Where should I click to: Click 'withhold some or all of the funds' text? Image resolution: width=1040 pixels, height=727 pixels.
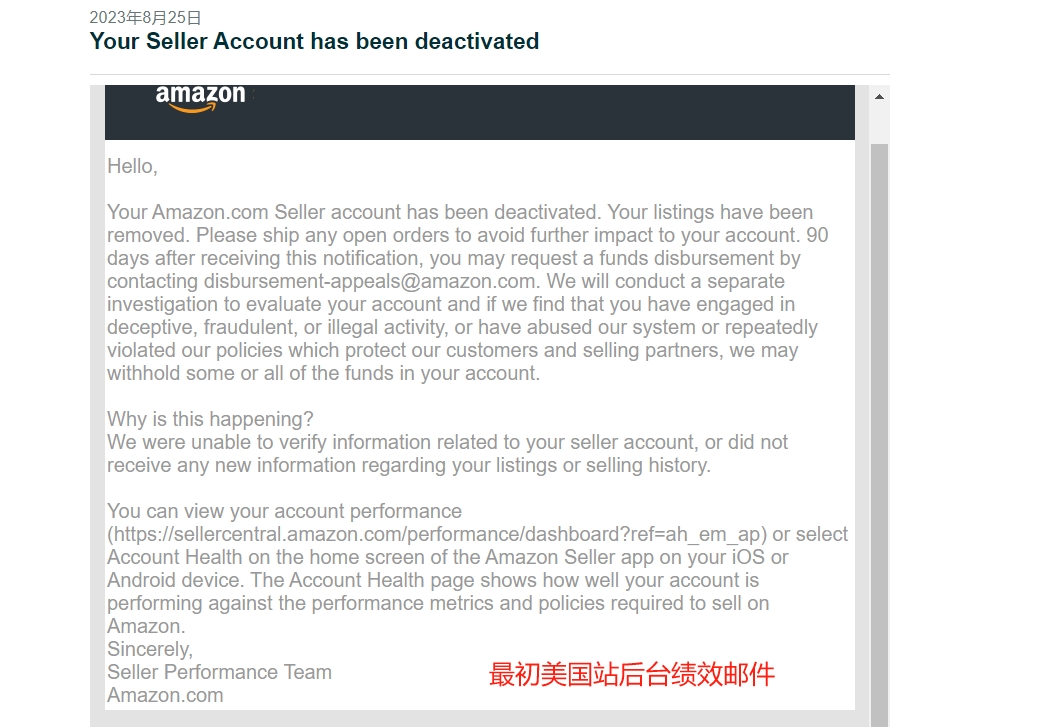tap(251, 373)
